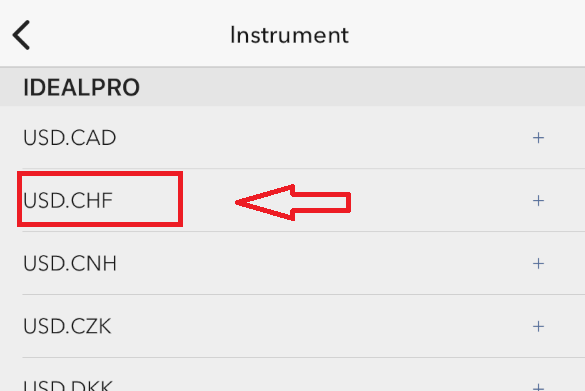Image resolution: width=585 pixels, height=391 pixels.
Task: Click empty space in the USD.CNH row
Action: [x=317, y=263]
